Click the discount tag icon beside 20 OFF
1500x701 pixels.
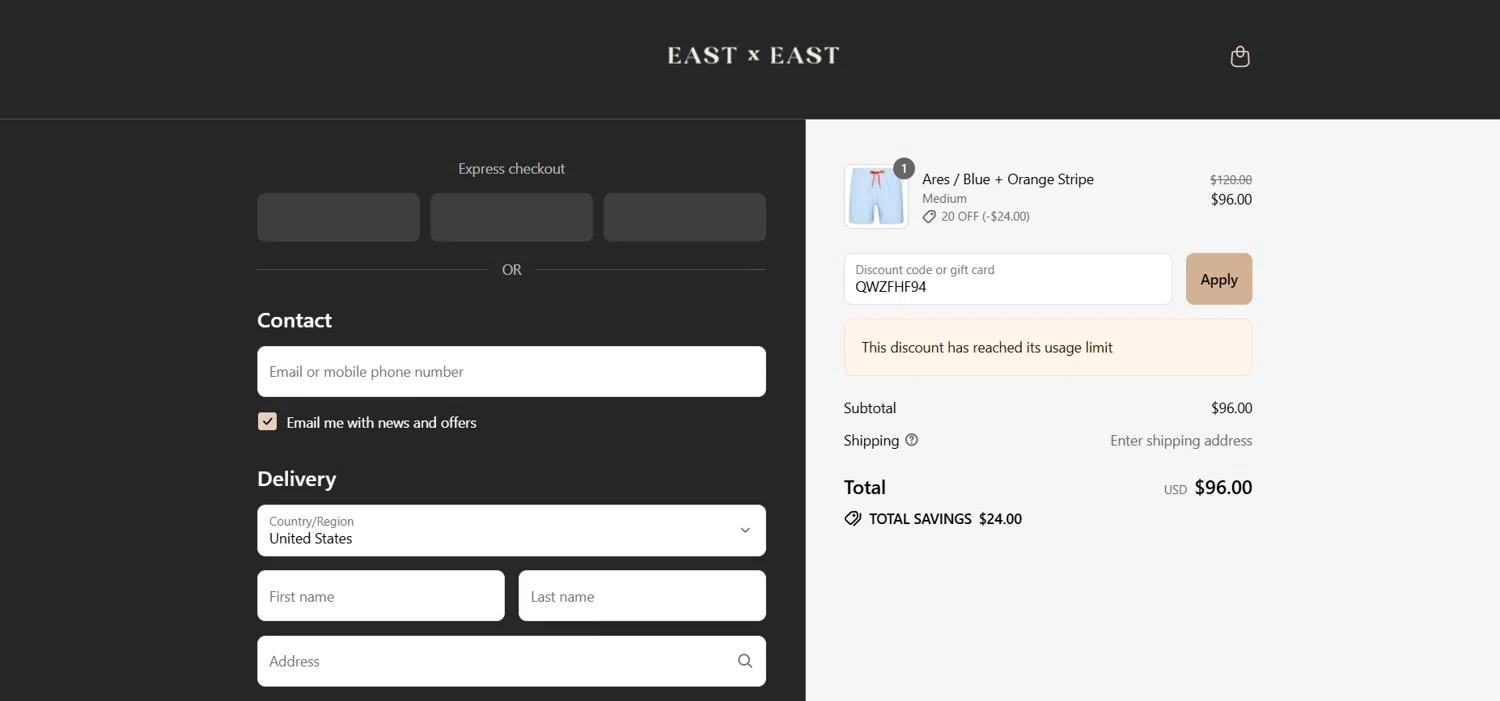[929, 216]
